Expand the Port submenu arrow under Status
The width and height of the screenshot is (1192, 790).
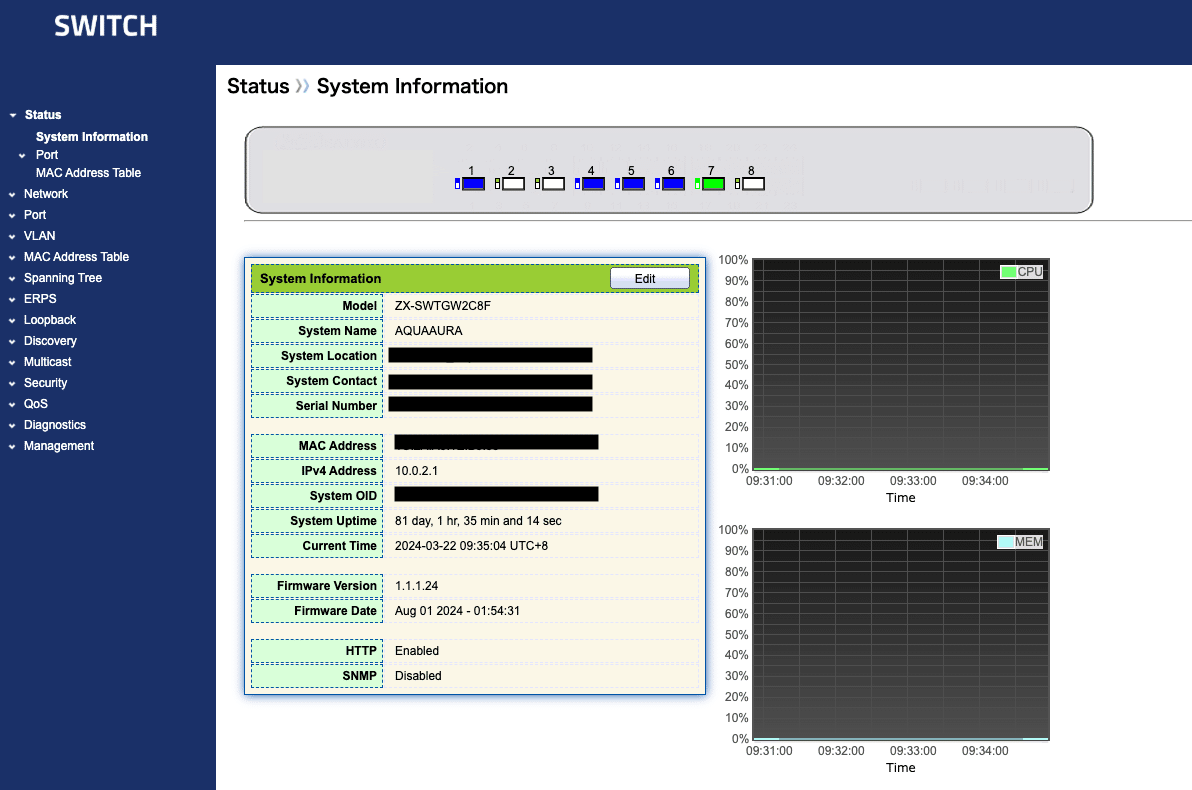(22, 156)
